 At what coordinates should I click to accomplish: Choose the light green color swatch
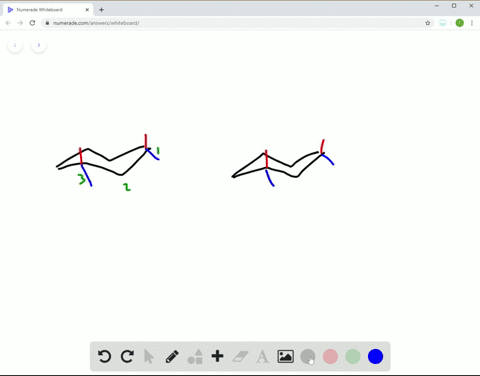click(x=353, y=356)
